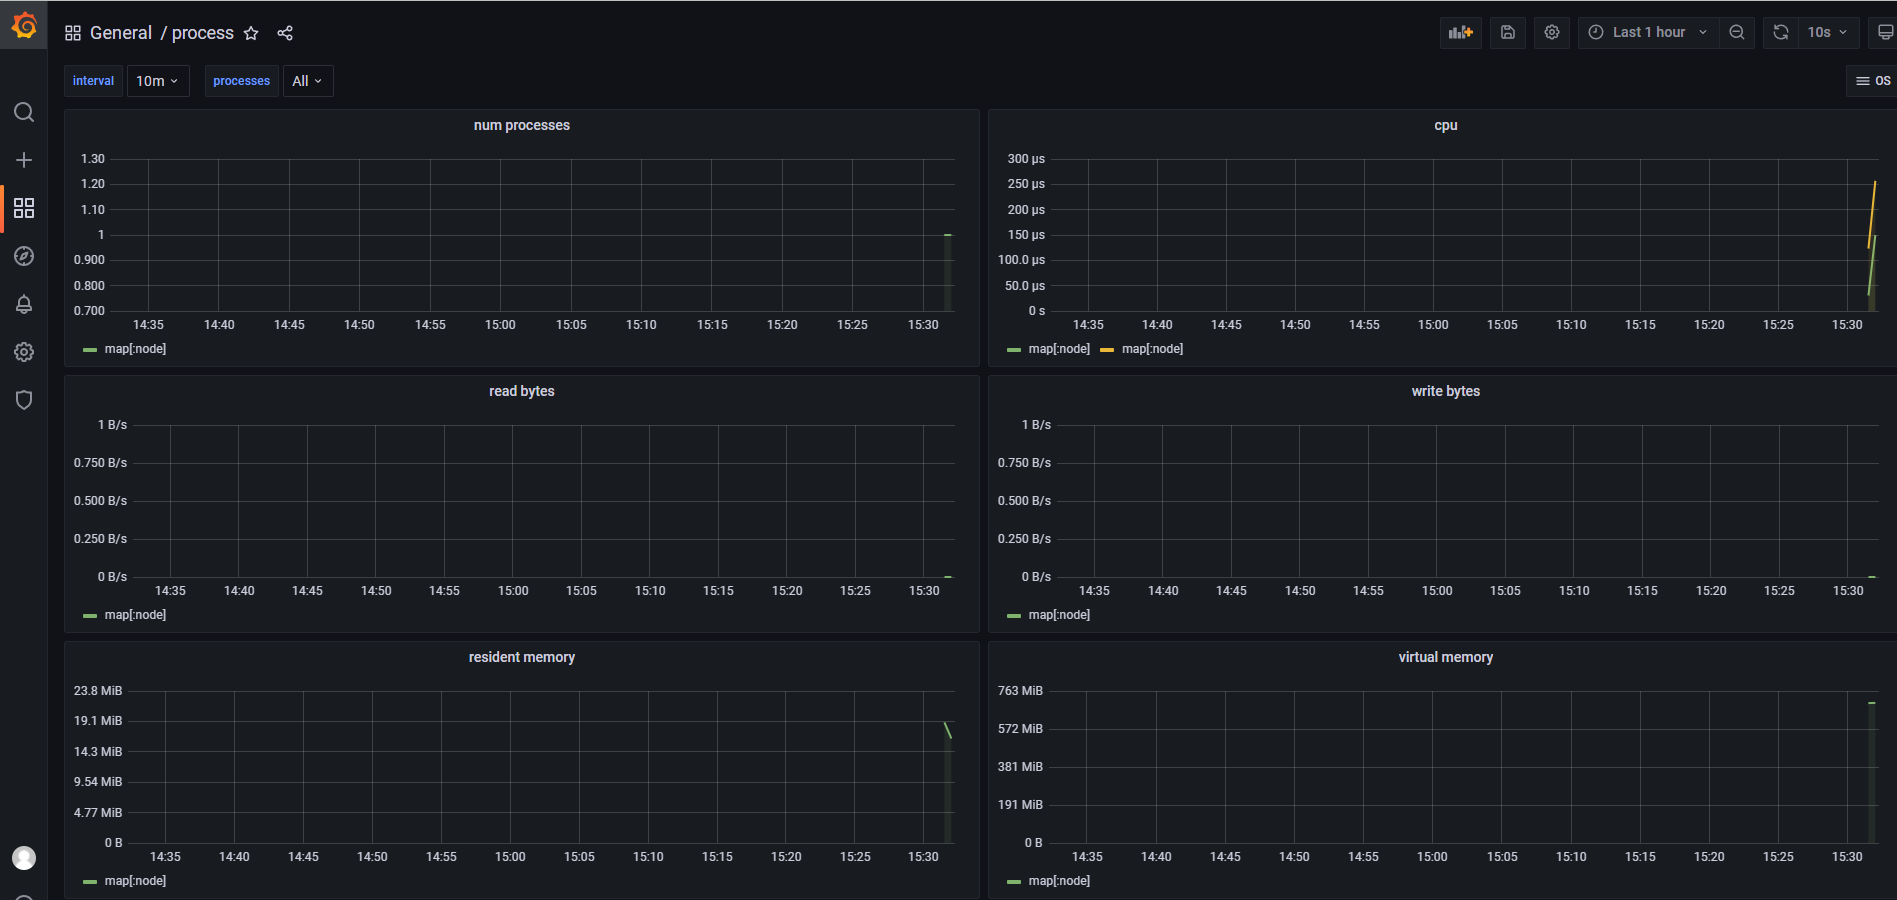Expand the interval 10m dropdown
Image resolution: width=1897 pixels, height=900 pixels.
tap(157, 81)
